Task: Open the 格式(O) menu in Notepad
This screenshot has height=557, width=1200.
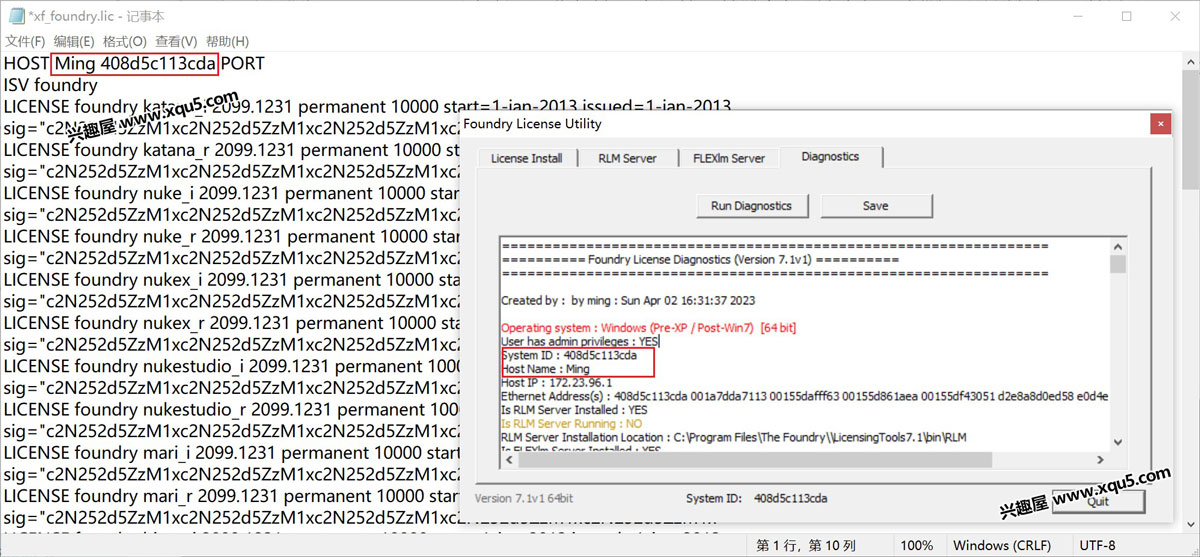Action: tap(125, 41)
